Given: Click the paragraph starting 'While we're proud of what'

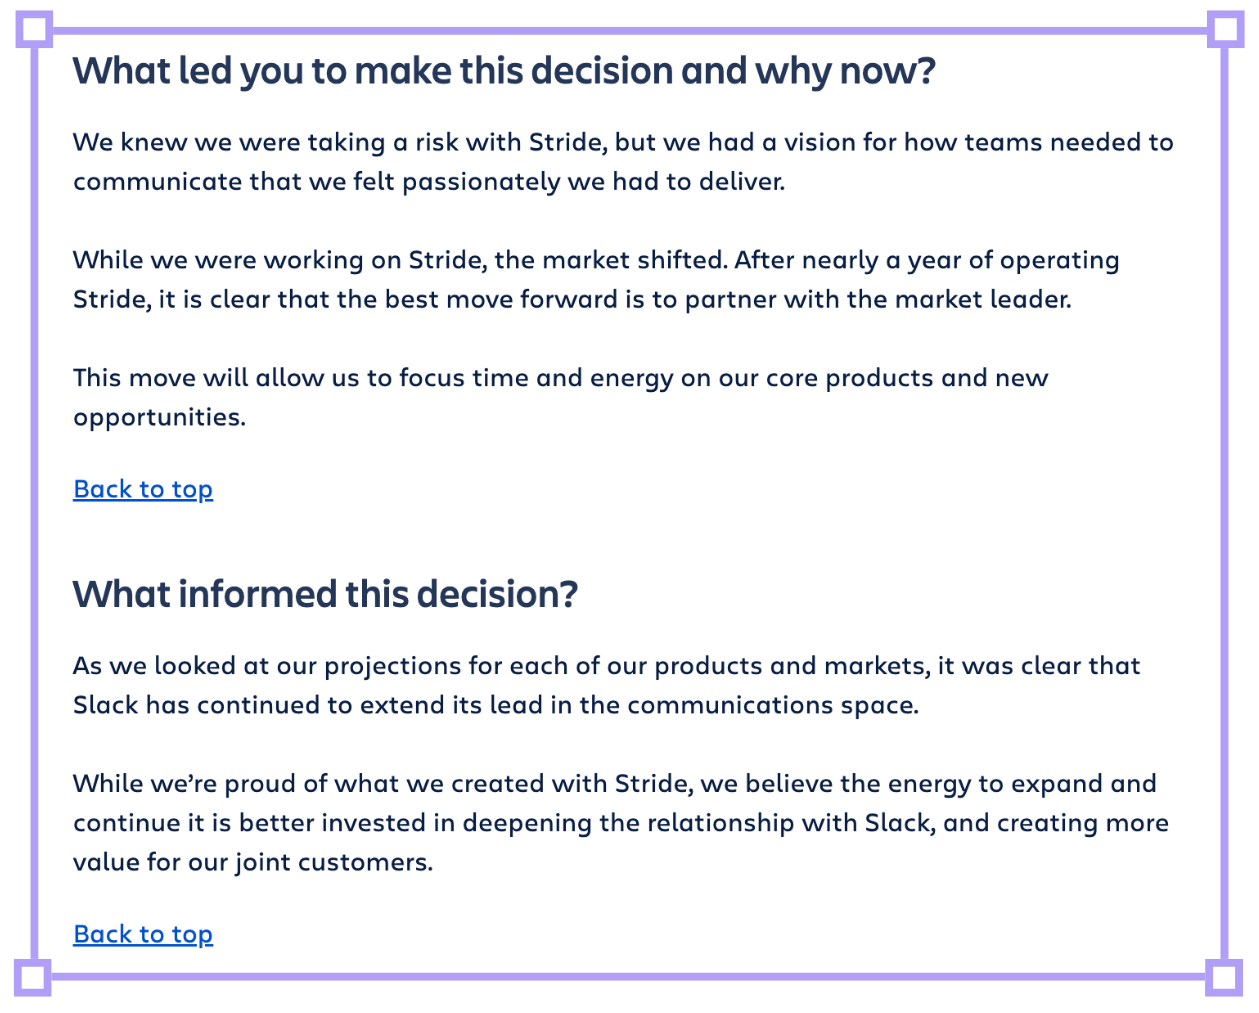Looking at the screenshot, I should 621,822.
